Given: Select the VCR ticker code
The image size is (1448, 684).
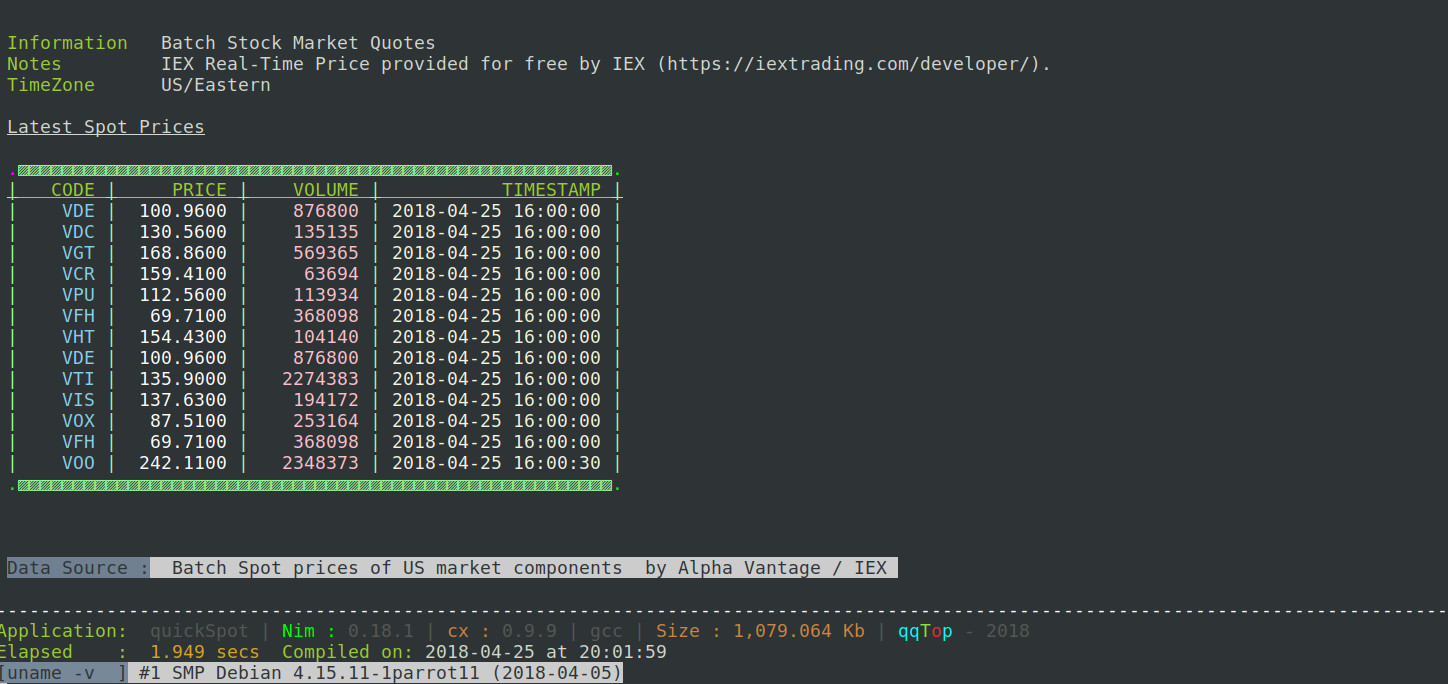Looking at the screenshot, I should pyautogui.click(x=78, y=274).
